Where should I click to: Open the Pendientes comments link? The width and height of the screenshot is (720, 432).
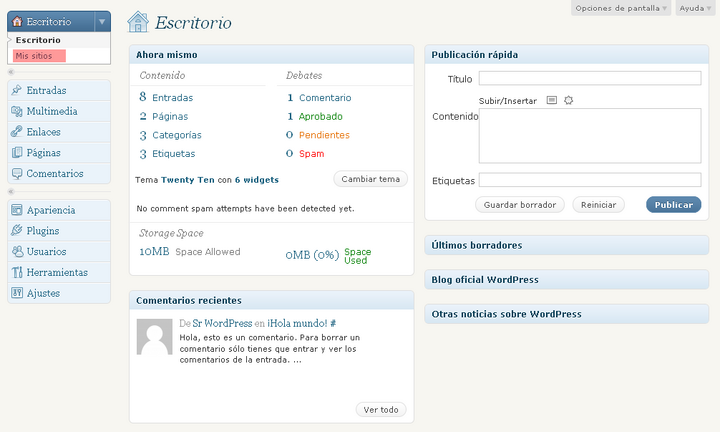324,135
